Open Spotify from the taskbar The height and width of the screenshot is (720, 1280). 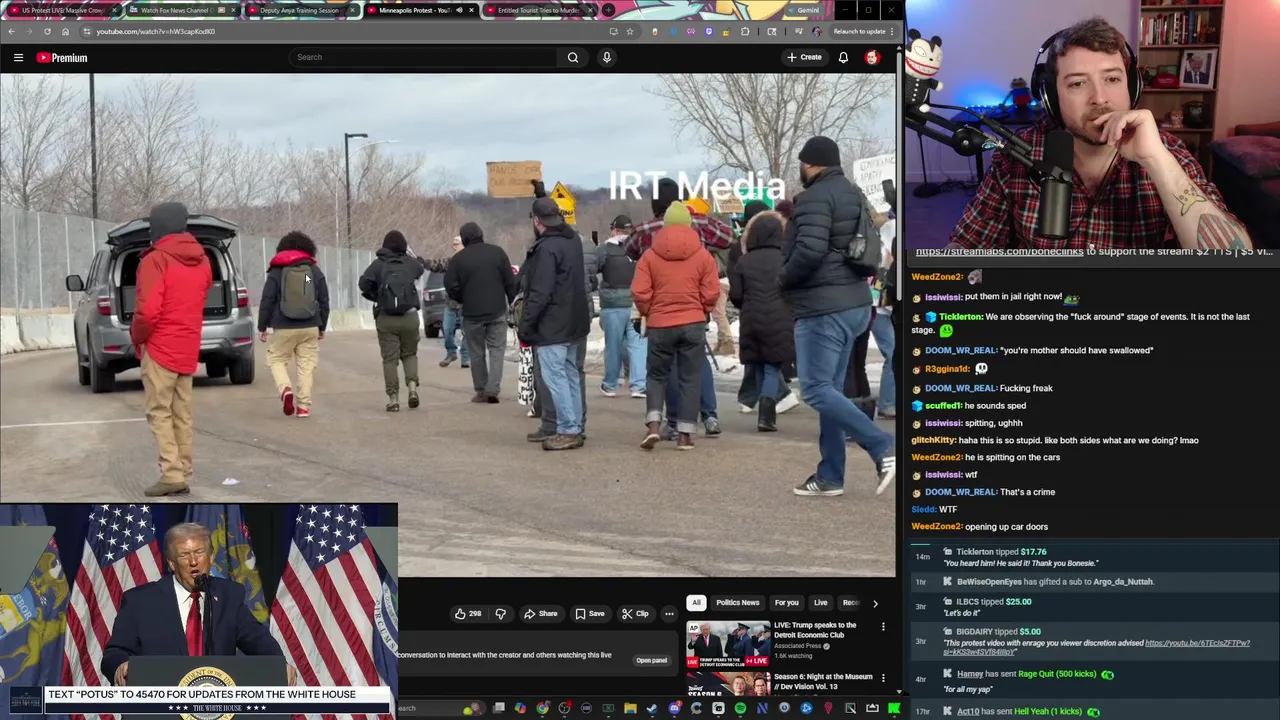741,708
